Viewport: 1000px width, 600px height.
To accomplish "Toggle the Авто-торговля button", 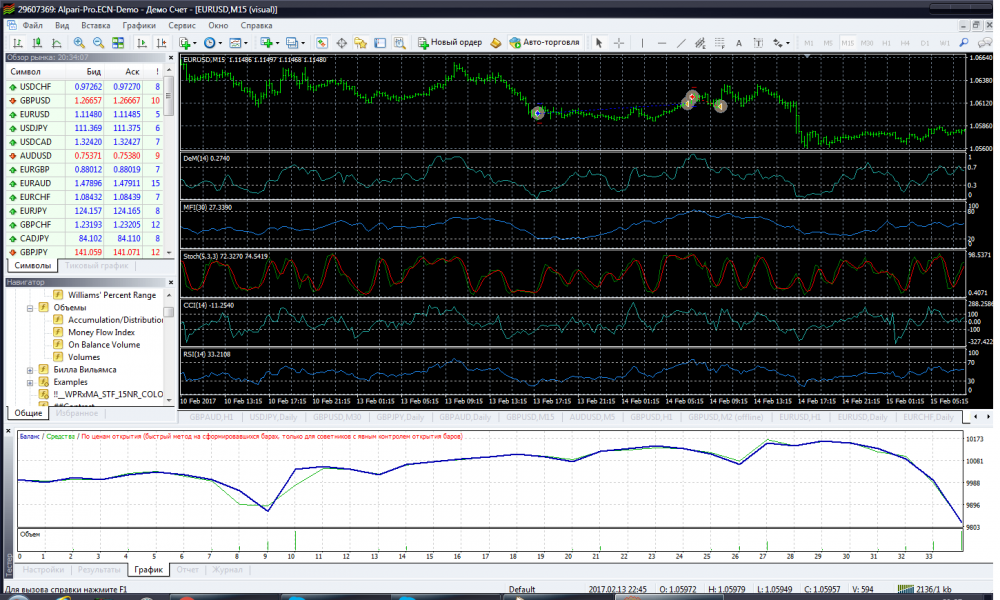I will coord(545,43).
